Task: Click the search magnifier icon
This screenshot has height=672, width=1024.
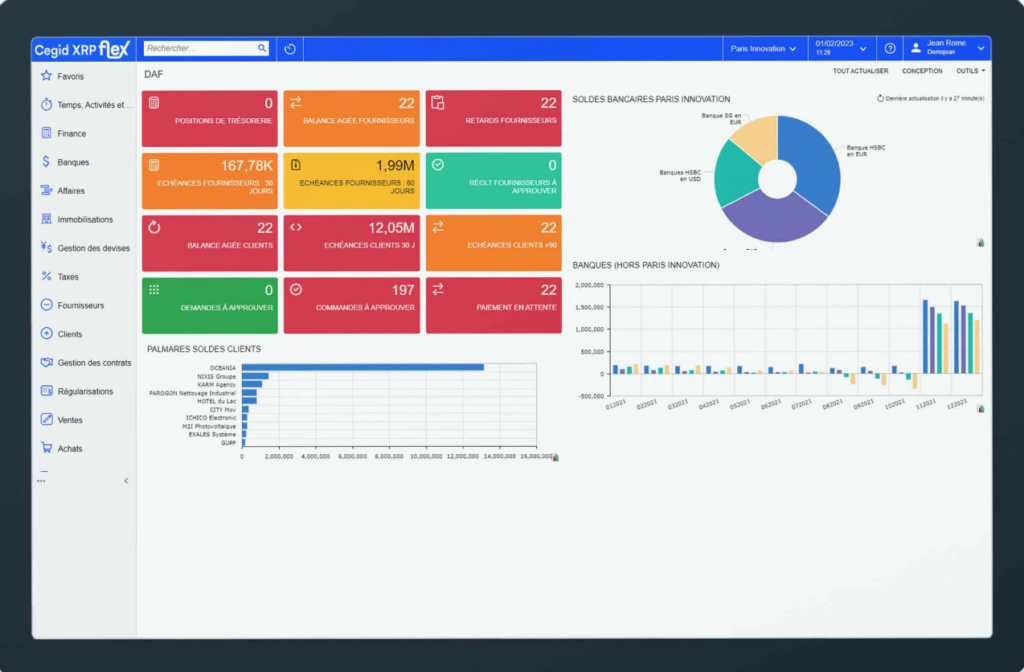Action: (x=262, y=48)
